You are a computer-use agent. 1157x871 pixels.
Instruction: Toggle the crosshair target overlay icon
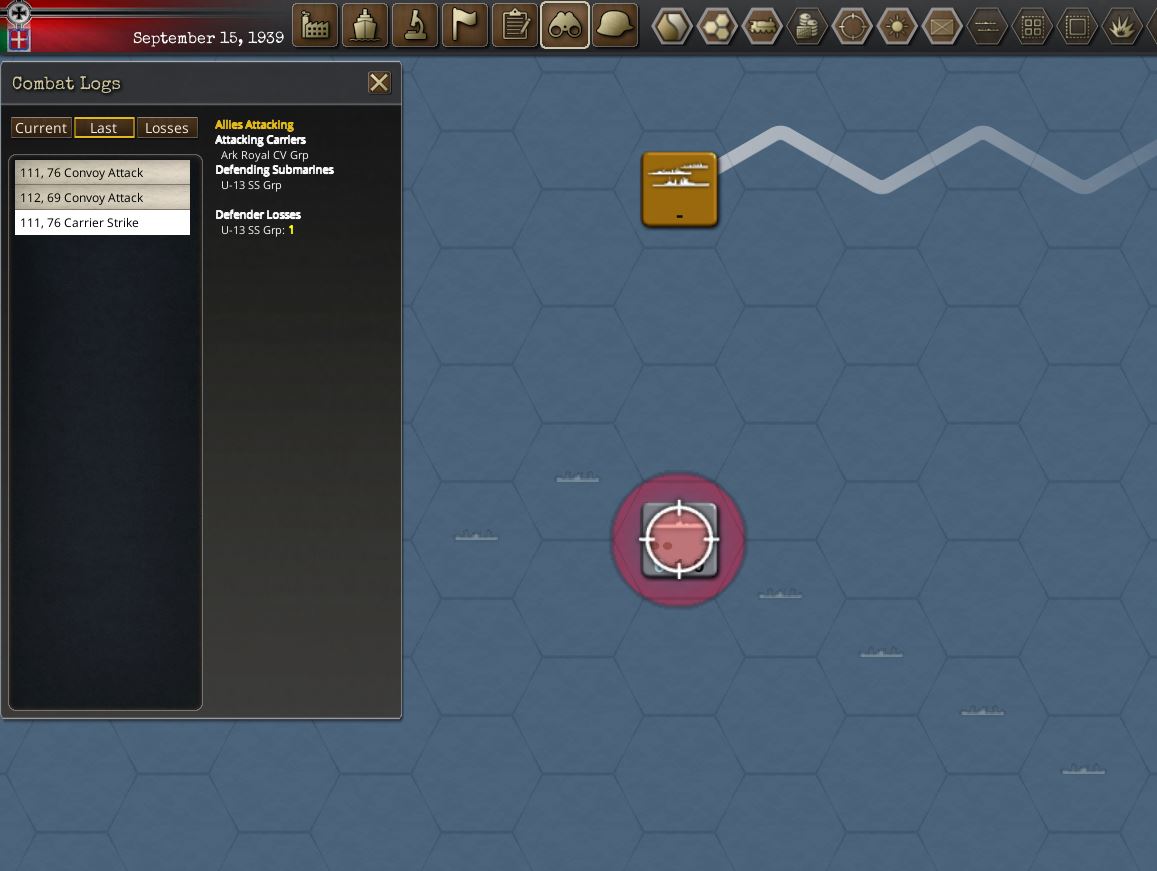tap(852, 27)
